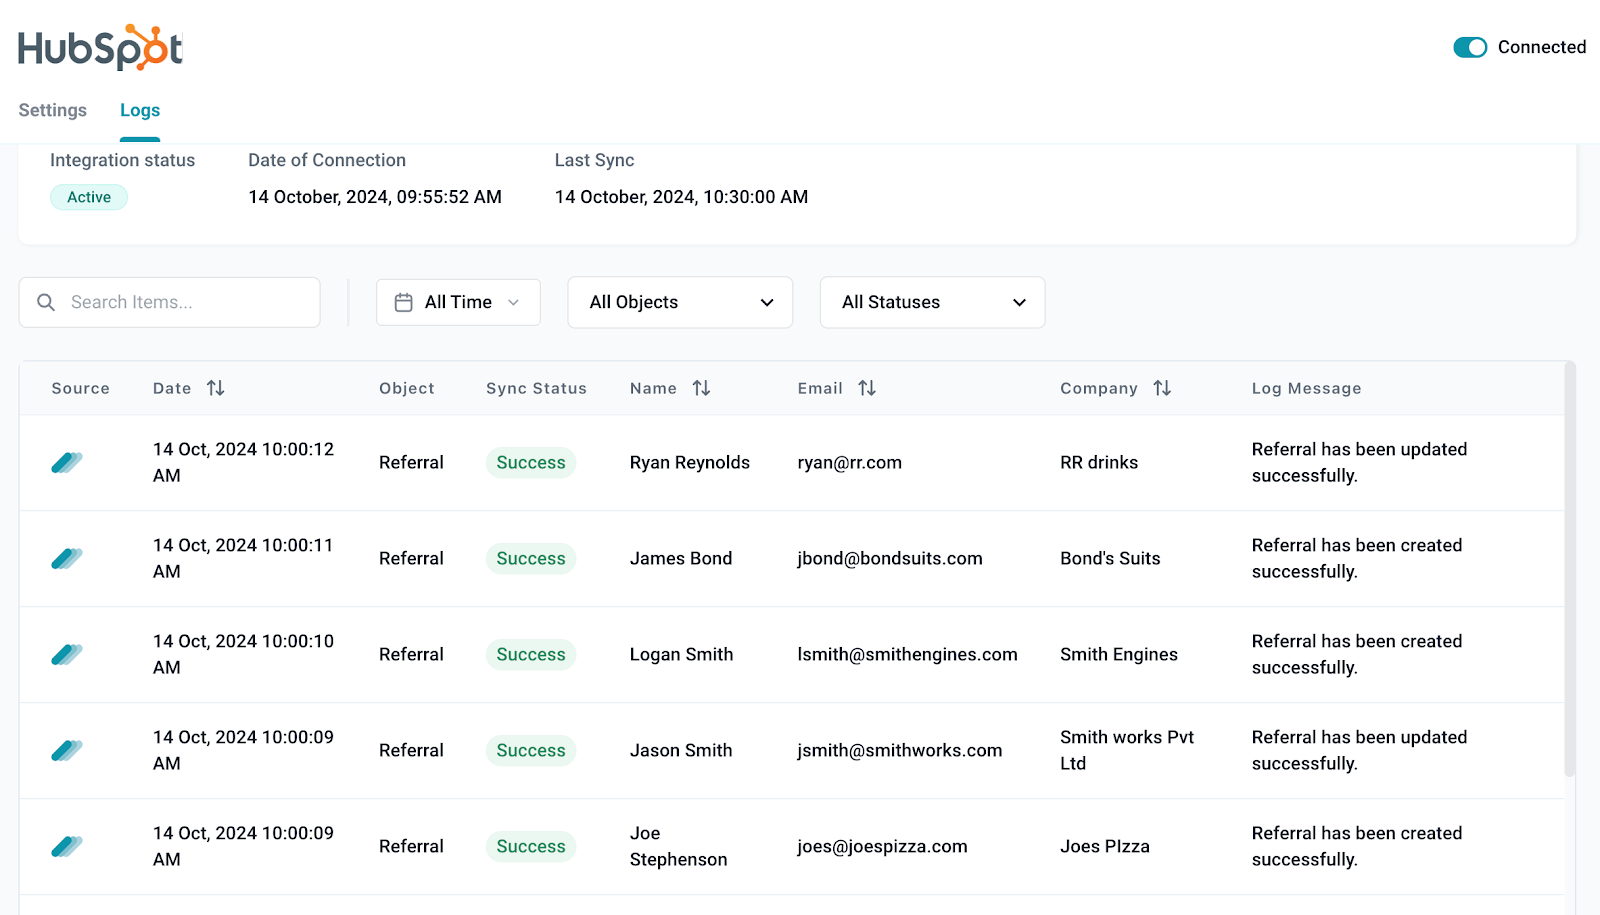This screenshot has width=1600, height=915.
Task: Click Success badge in Ryan Reynolds row
Action: [531, 462]
